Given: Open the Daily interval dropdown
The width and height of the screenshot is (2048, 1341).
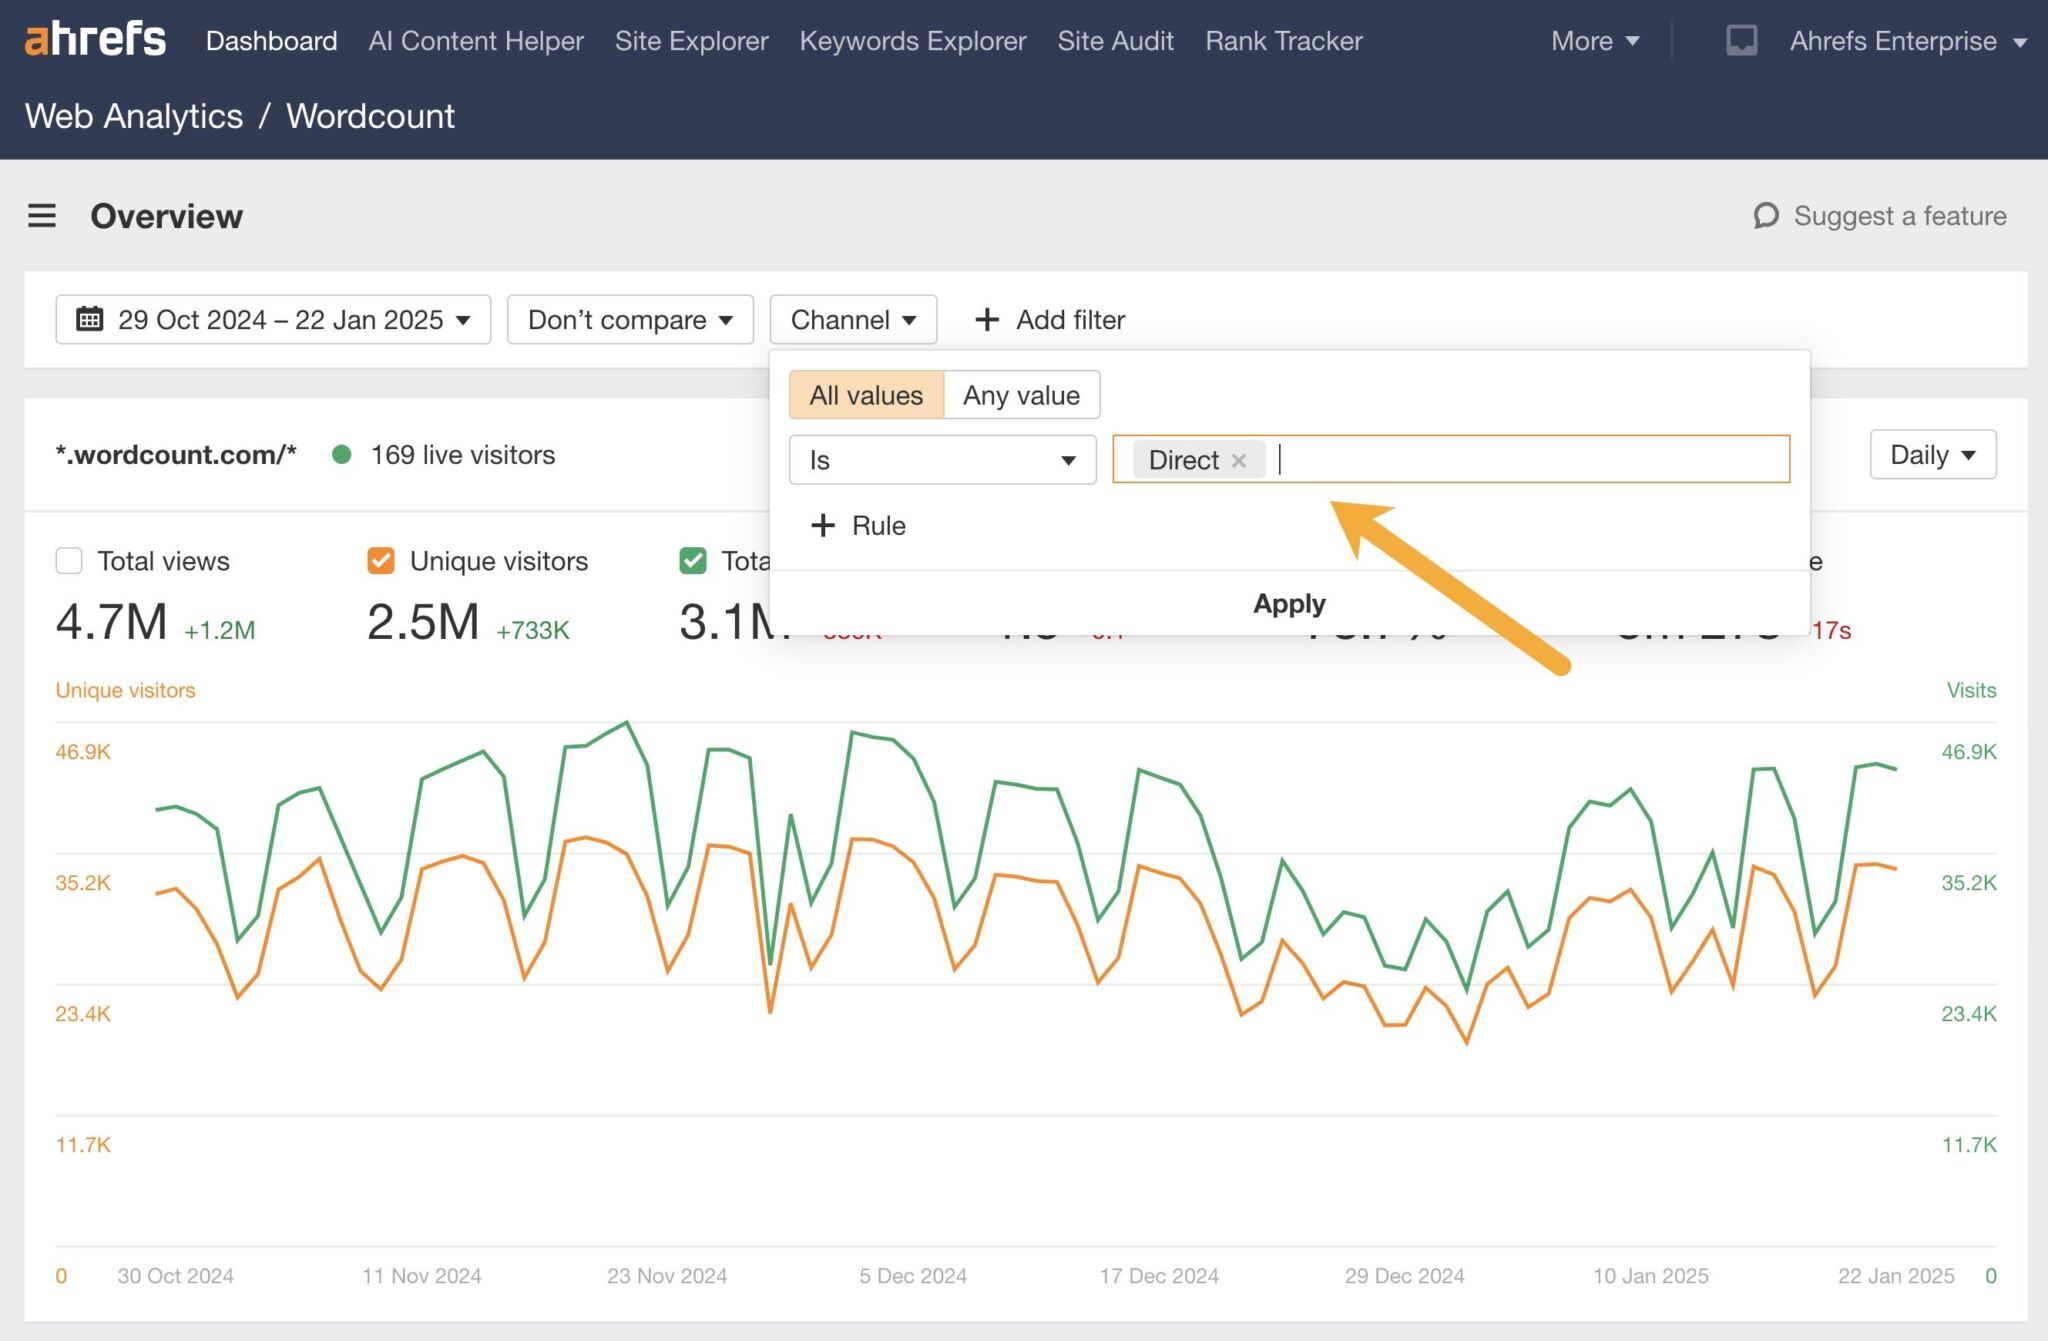Looking at the screenshot, I should (1932, 454).
